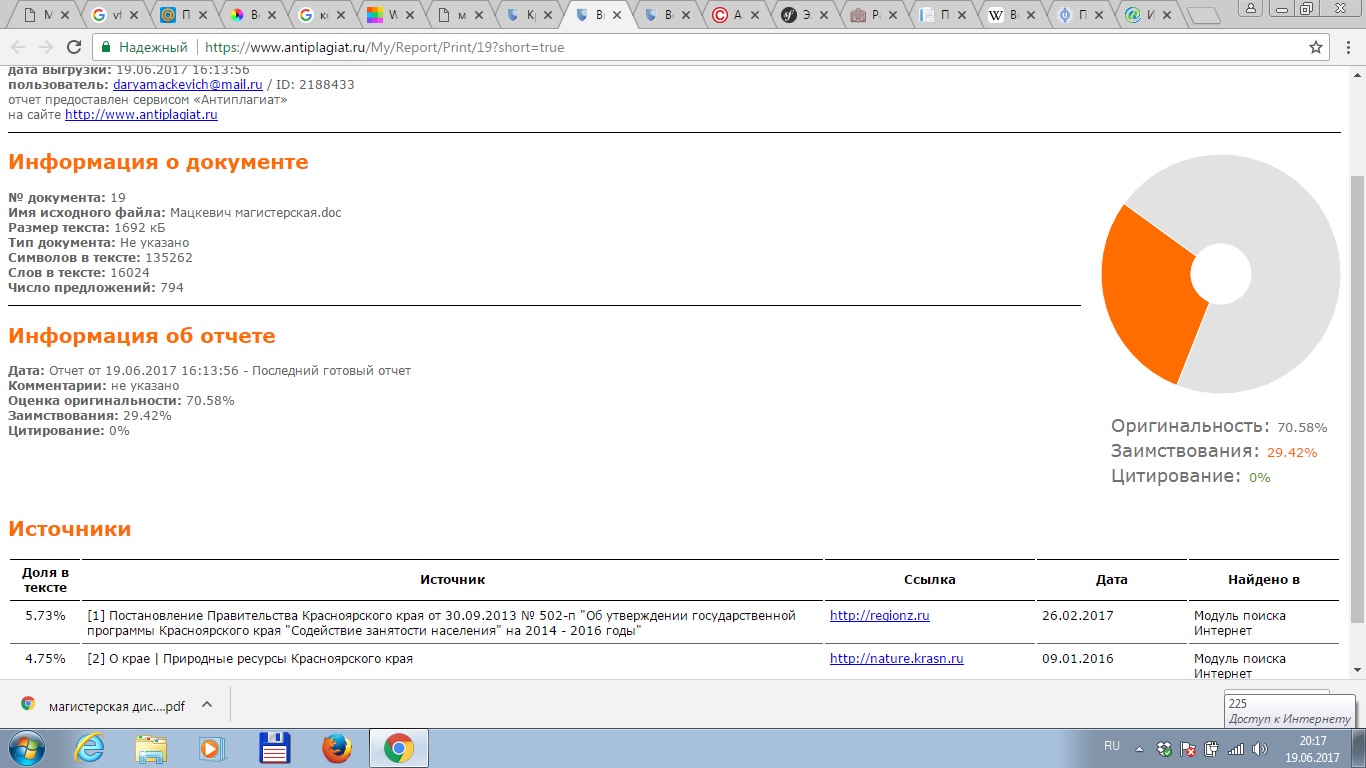Expand options for downloaded магистерская pdf
This screenshot has width=1366, height=768.
tap(207, 704)
